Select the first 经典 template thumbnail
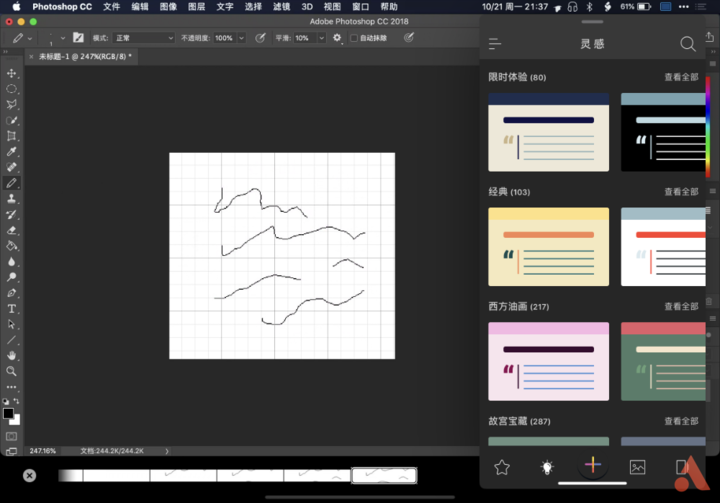The image size is (720, 503). (548, 246)
